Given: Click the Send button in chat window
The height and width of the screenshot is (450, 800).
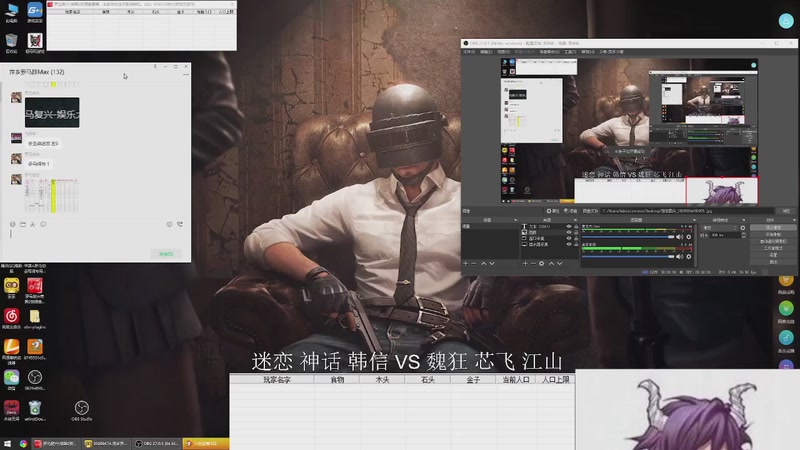Looking at the screenshot, I should (166, 254).
